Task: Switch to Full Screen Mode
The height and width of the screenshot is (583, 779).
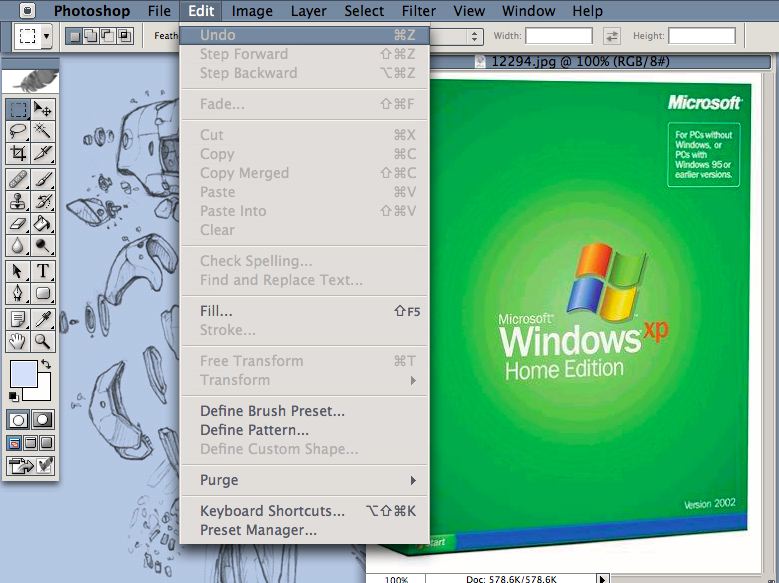Action: click(47, 443)
